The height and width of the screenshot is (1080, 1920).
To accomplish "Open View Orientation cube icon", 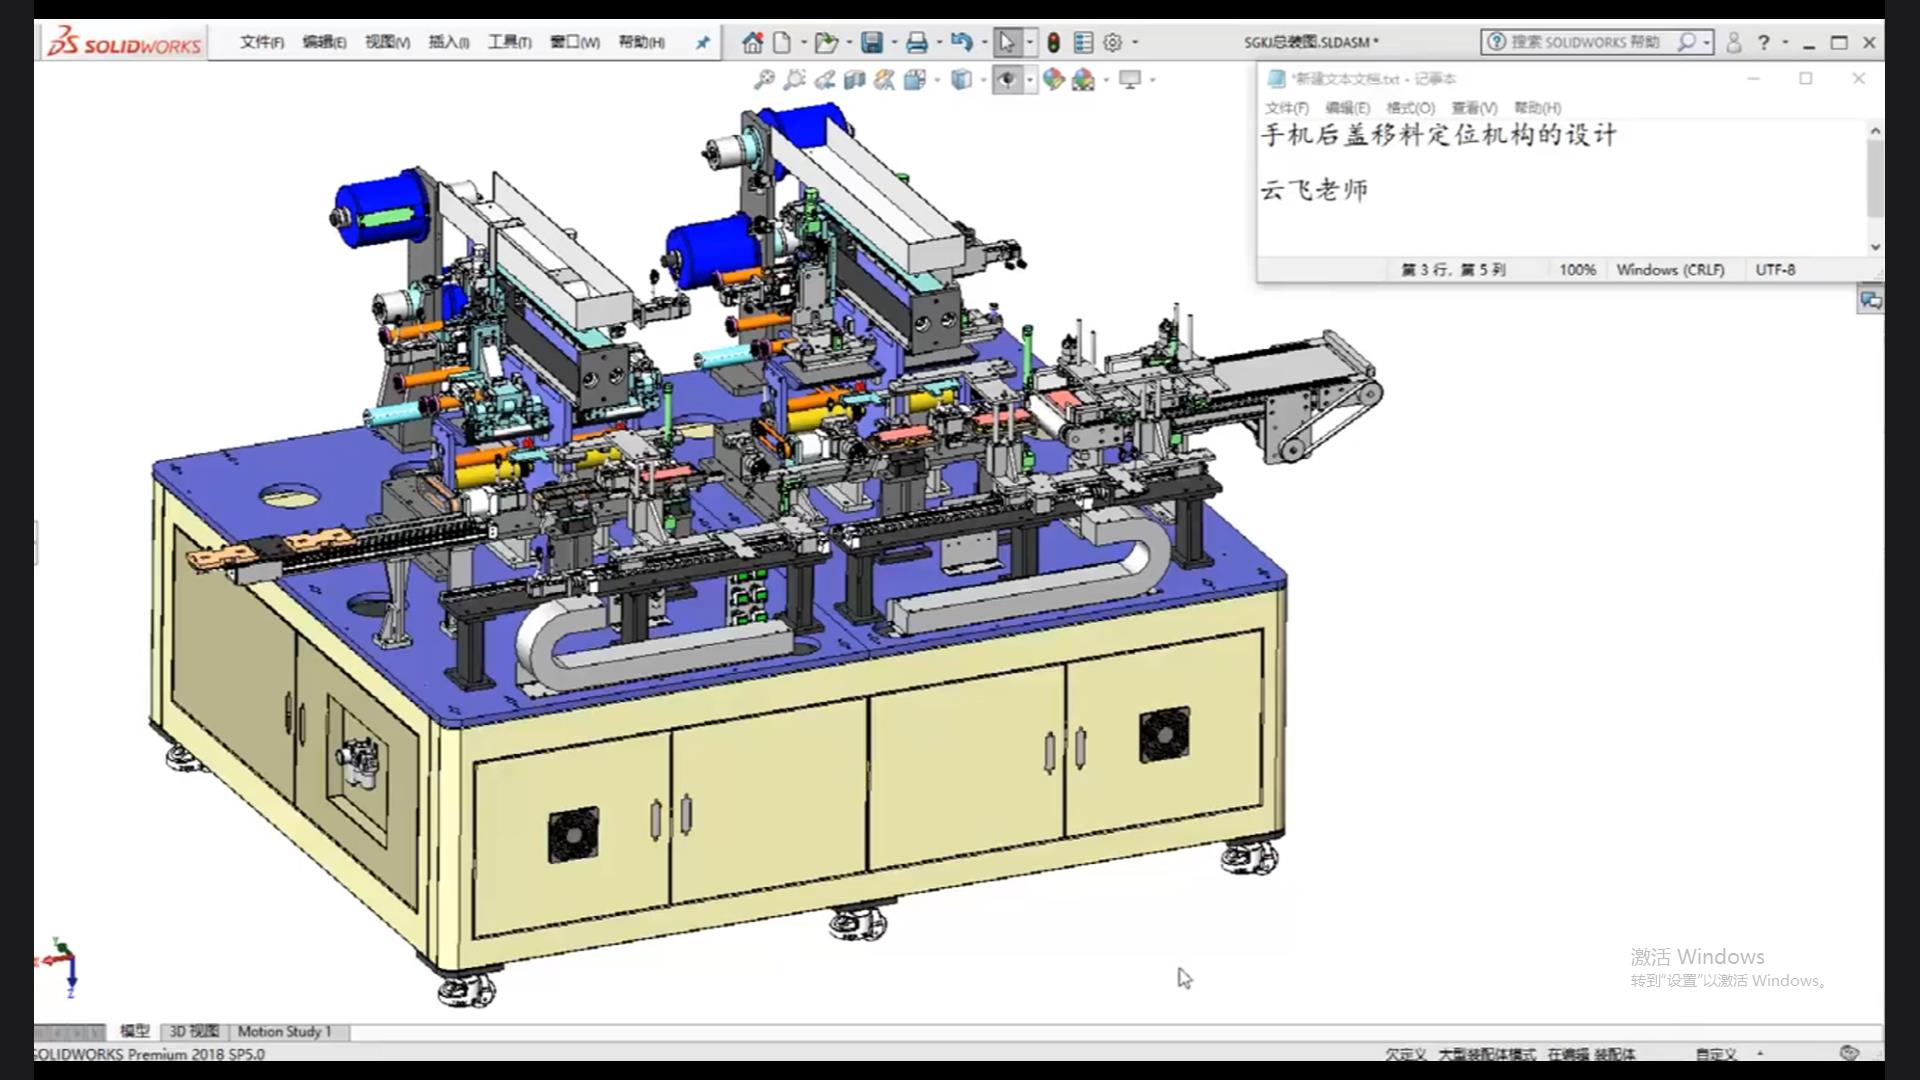I will 914,79.
